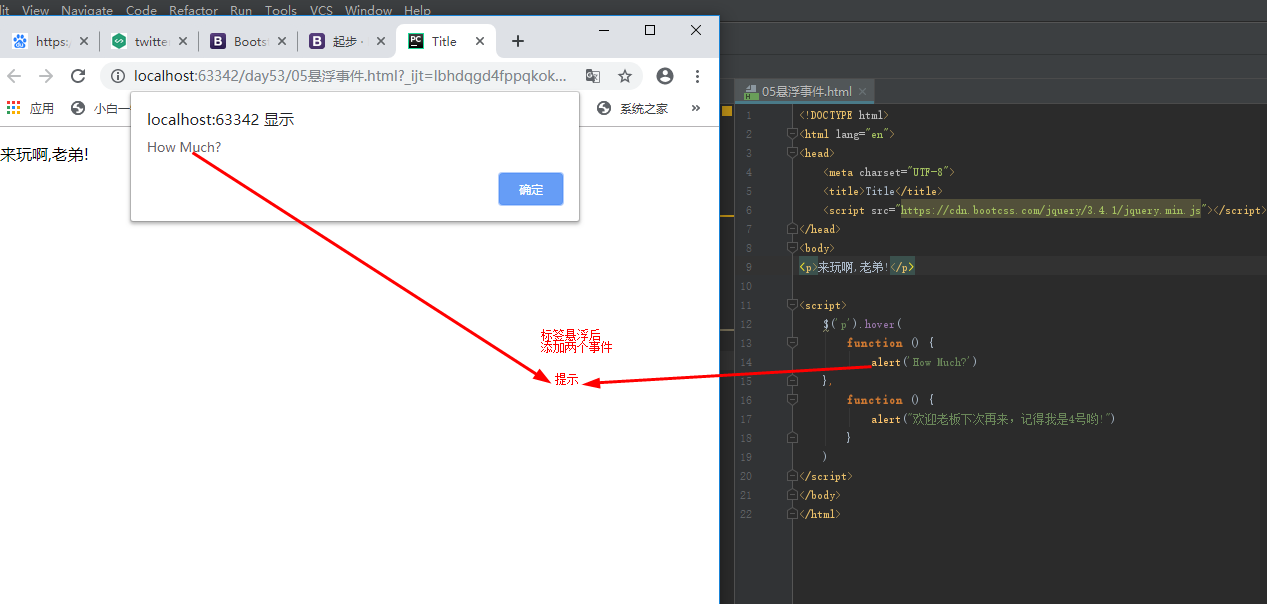Place cursor in alert('How Much?') code
This screenshot has width=1267, height=604.
924,362
